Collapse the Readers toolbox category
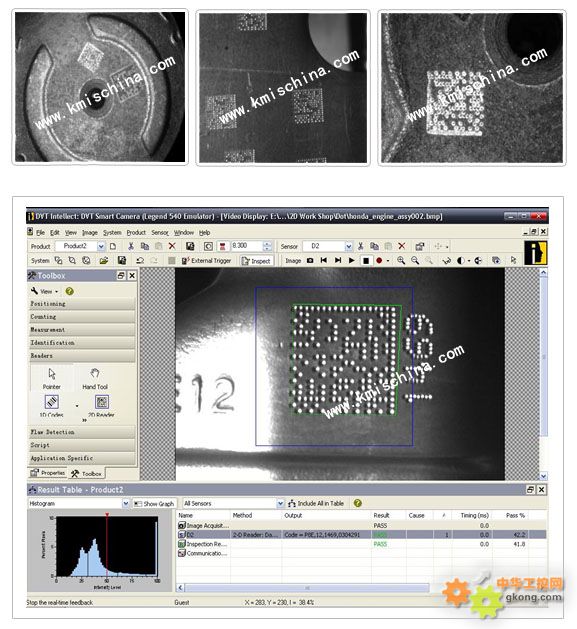Image resolution: width=577 pixels, height=629 pixels. [x=82, y=356]
